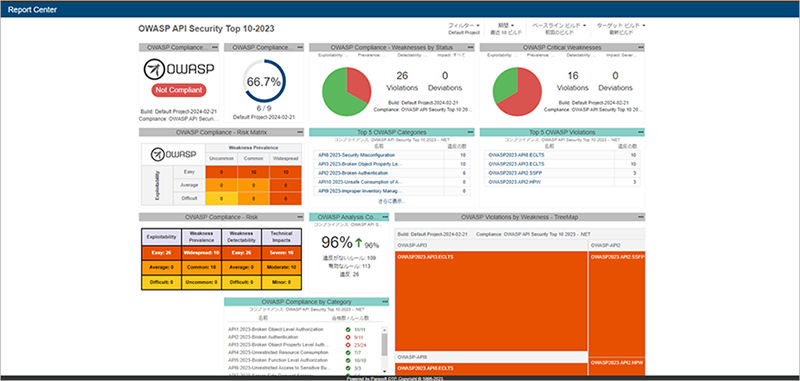Open menu on Weaknesses by Status widget
Image resolution: width=800 pixels, height=381 pixels.
470,47
